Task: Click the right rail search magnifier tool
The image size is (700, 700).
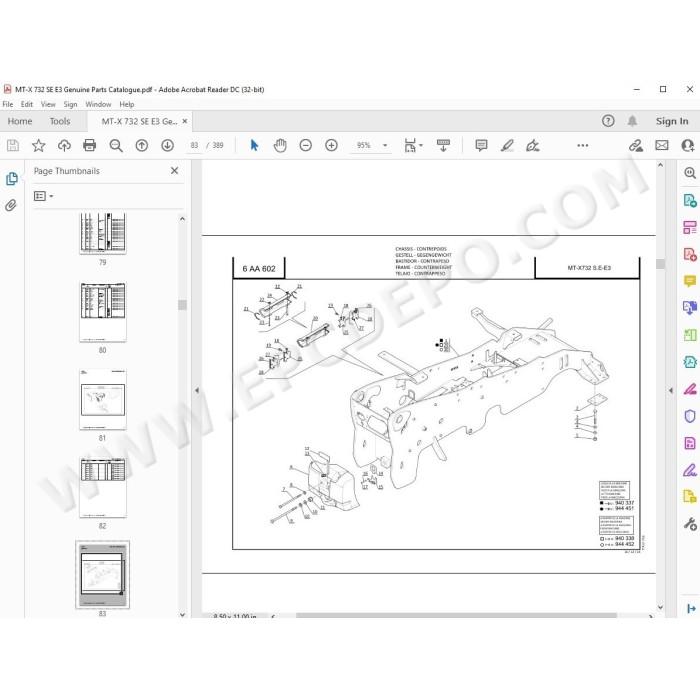Action: 690,173
